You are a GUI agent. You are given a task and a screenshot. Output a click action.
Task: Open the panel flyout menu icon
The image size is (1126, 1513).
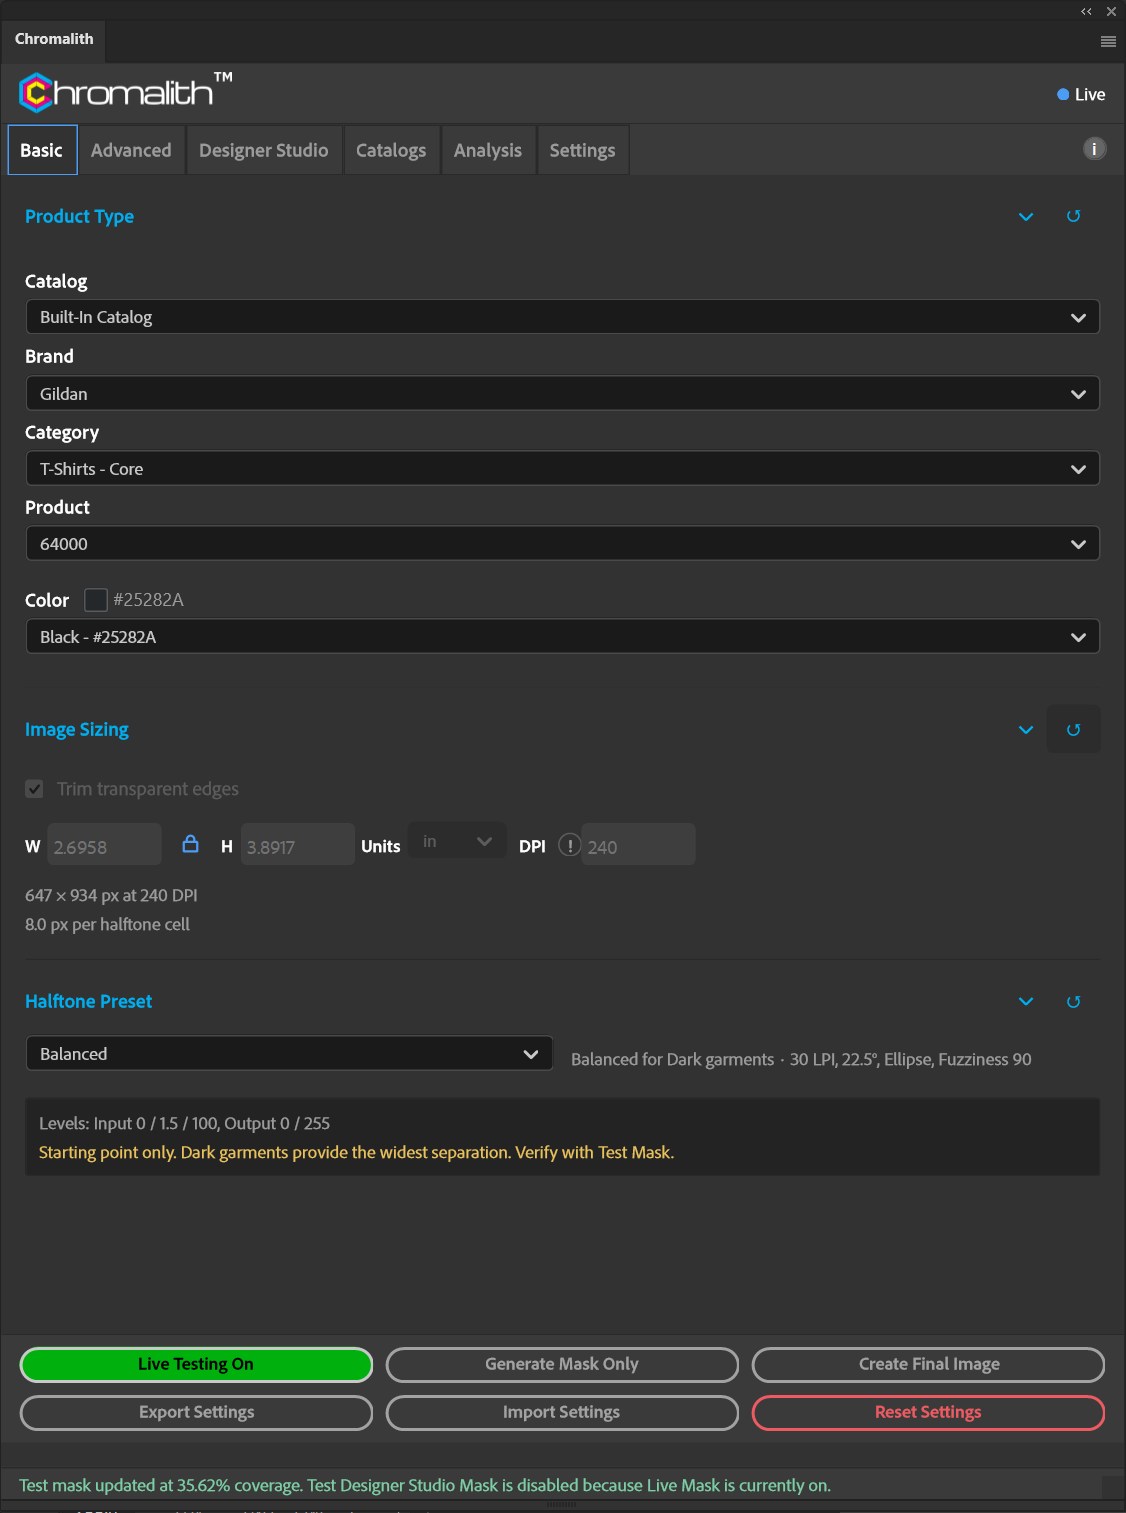coord(1108,42)
